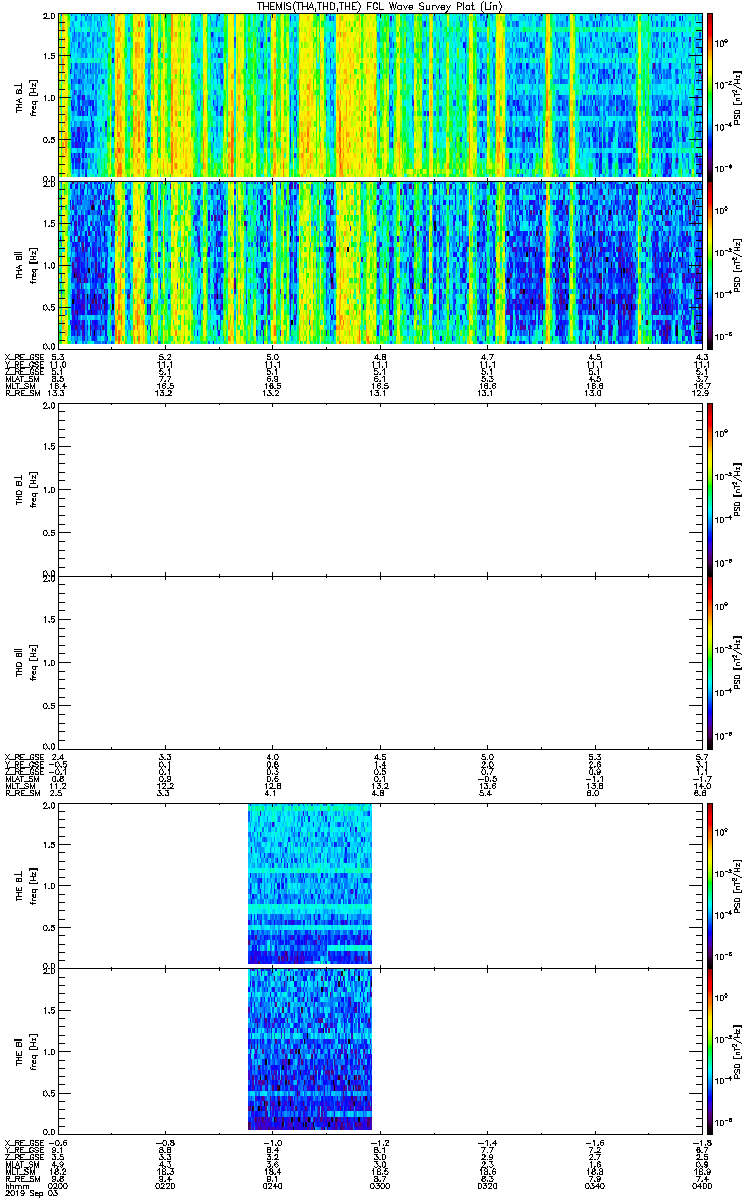Image resolution: width=750 pixels, height=1200 pixels.
Task: Select the THA BL spectrogram panel
Action: [x=381, y=95]
